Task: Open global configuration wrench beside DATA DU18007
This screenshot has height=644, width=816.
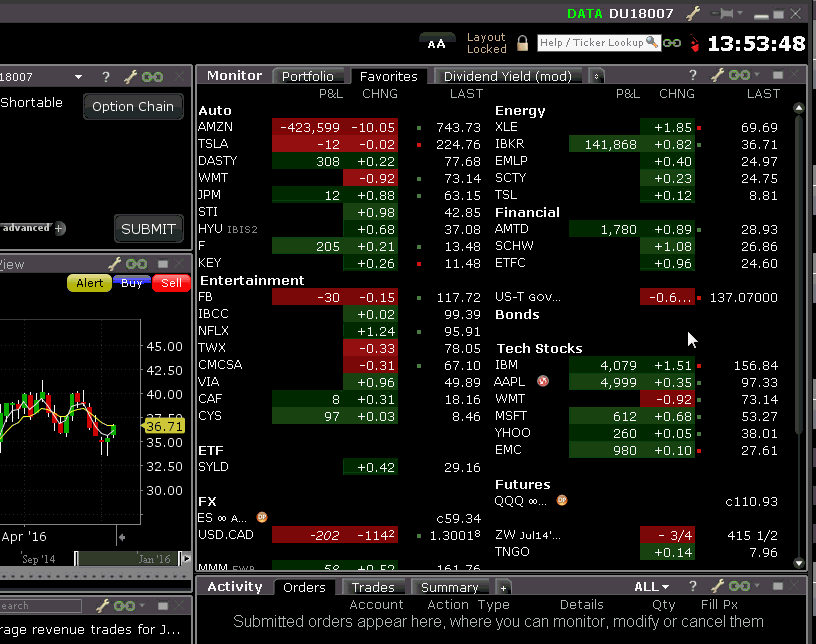Action: 693,14
